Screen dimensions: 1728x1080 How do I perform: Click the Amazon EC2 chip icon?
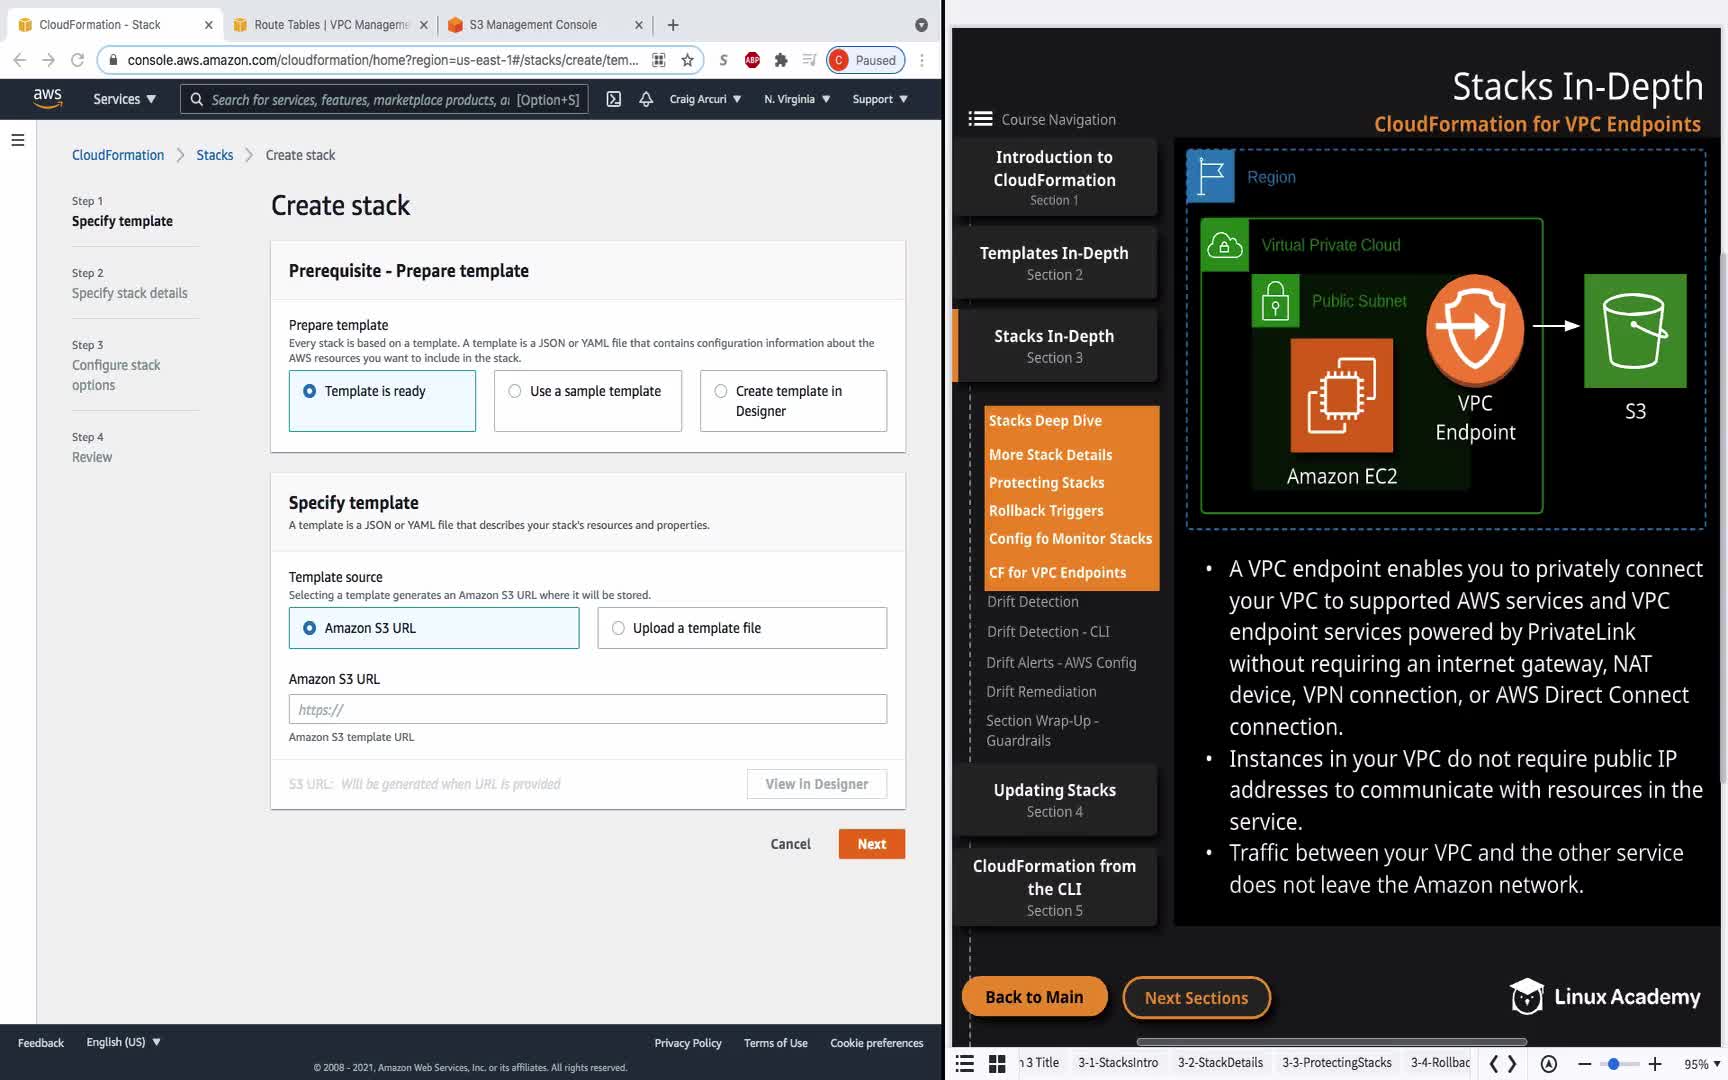[x=1341, y=395]
